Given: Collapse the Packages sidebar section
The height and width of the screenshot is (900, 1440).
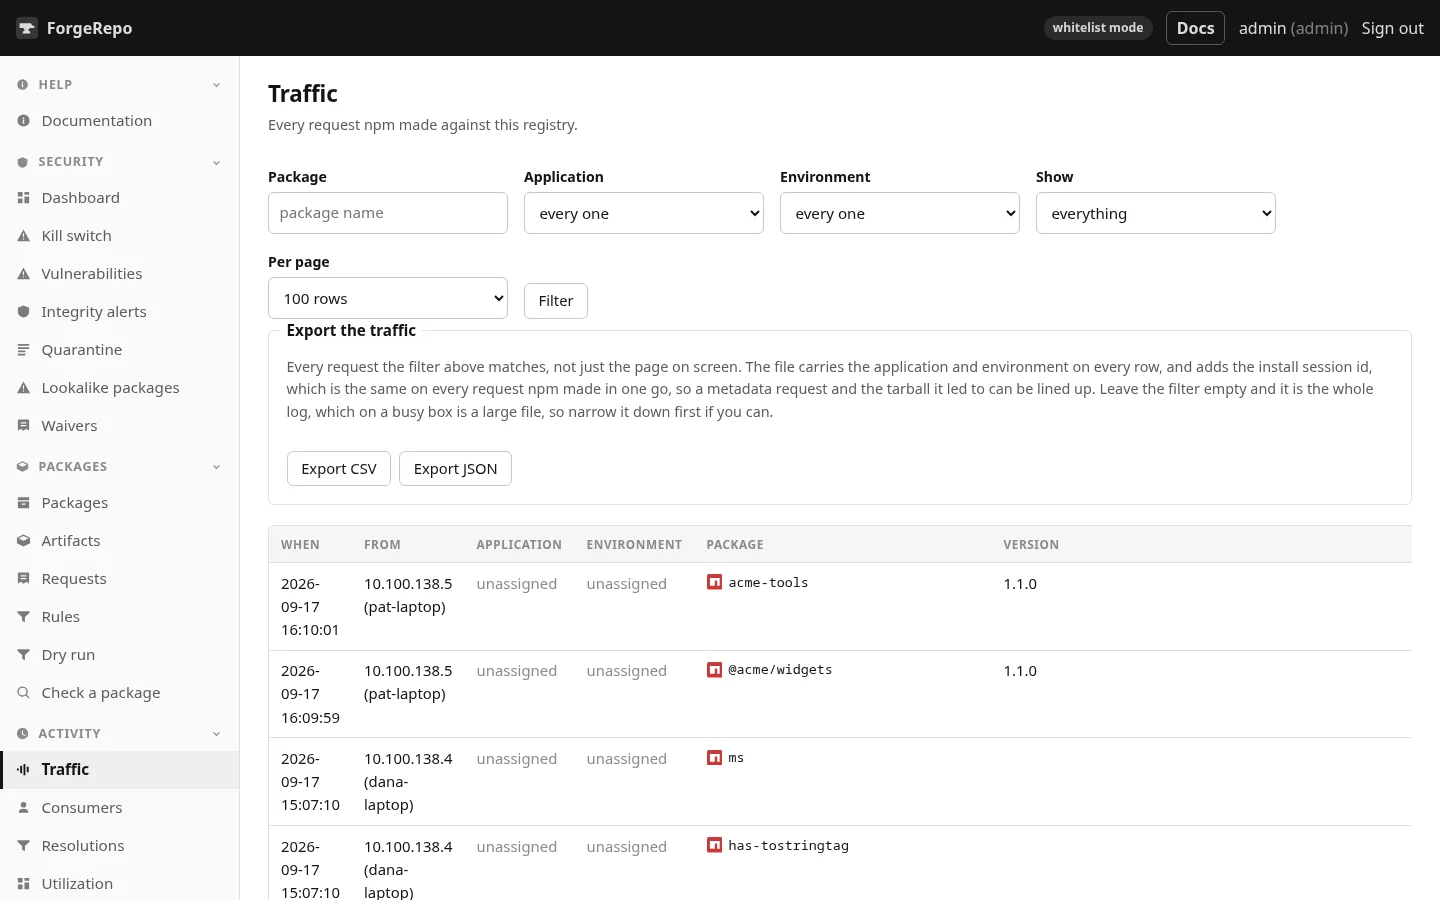Looking at the screenshot, I should point(216,467).
